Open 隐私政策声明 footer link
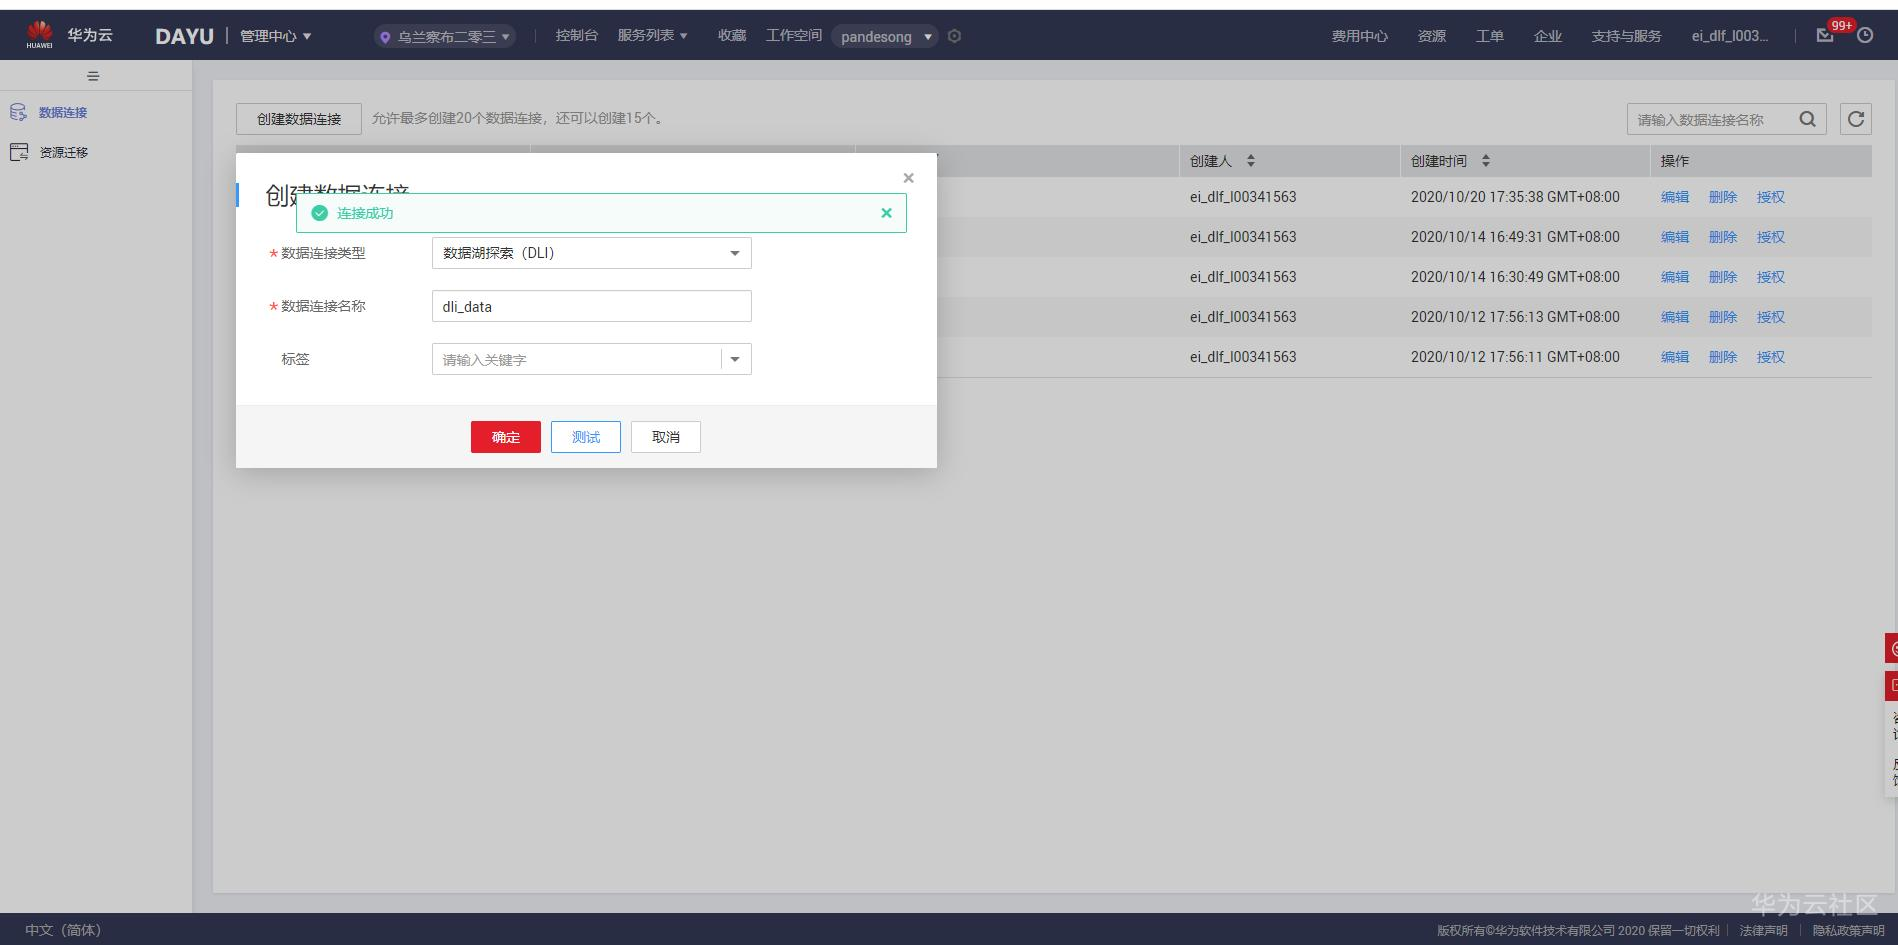Viewport: 1898px width, 945px height. pyautogui.click(x=1848, y=931)
